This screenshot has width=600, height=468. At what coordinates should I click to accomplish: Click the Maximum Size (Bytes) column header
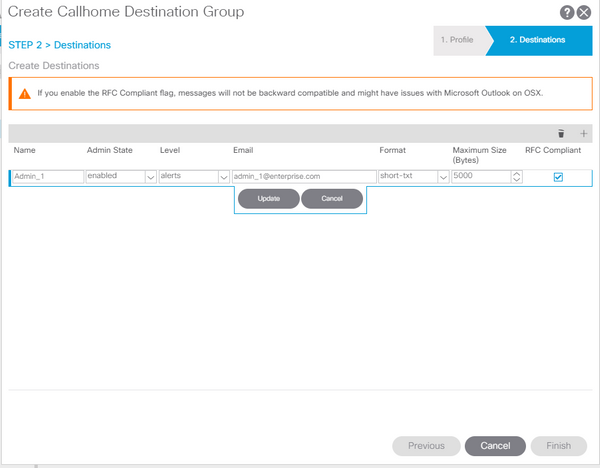point(479,155)
